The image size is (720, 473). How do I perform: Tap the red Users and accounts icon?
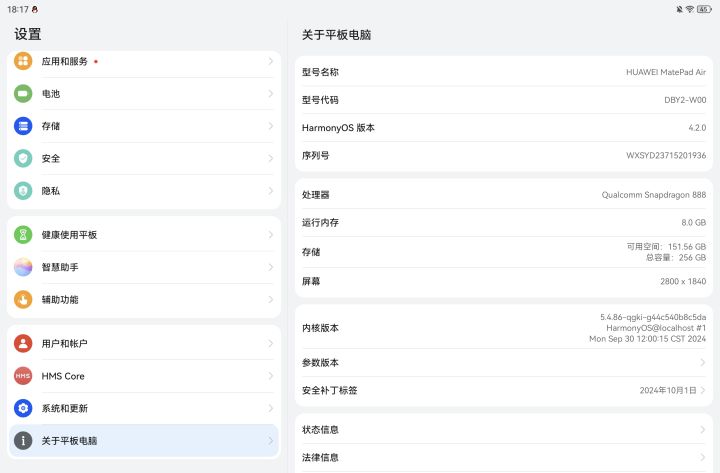(x=23, y=343)
